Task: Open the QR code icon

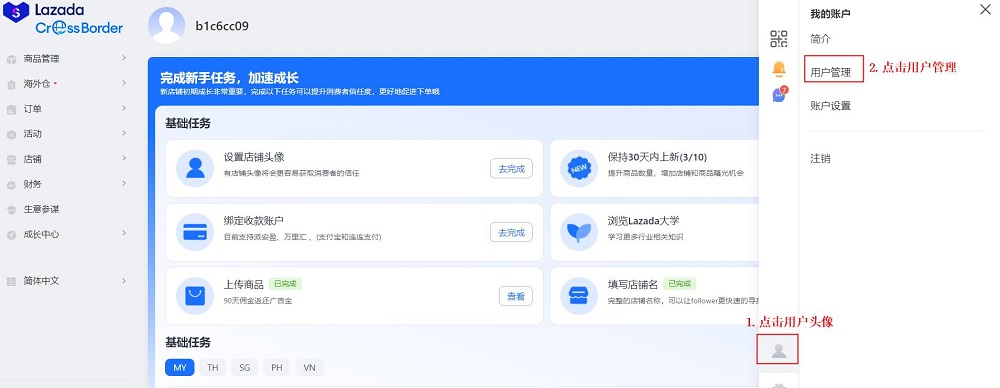Action: pyautogui.click(x=779, y=38)
